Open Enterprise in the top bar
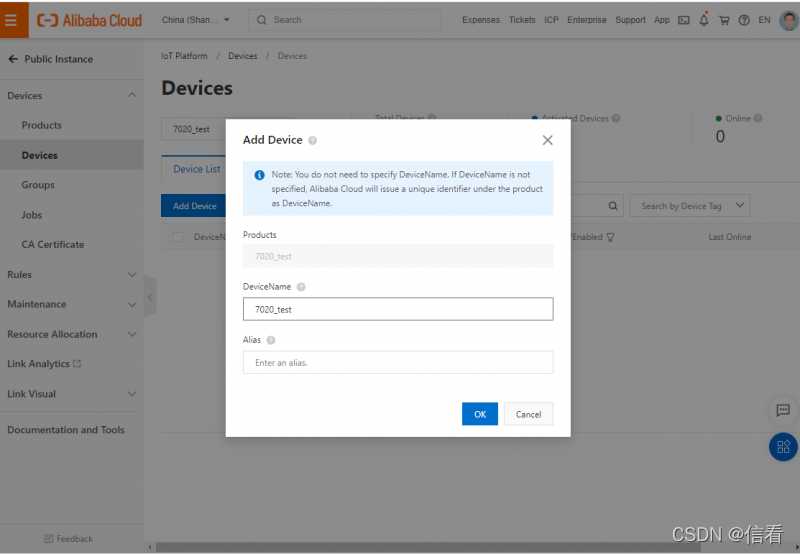The height and width of the screenshot is (554, 800). (x=587, y=20)
